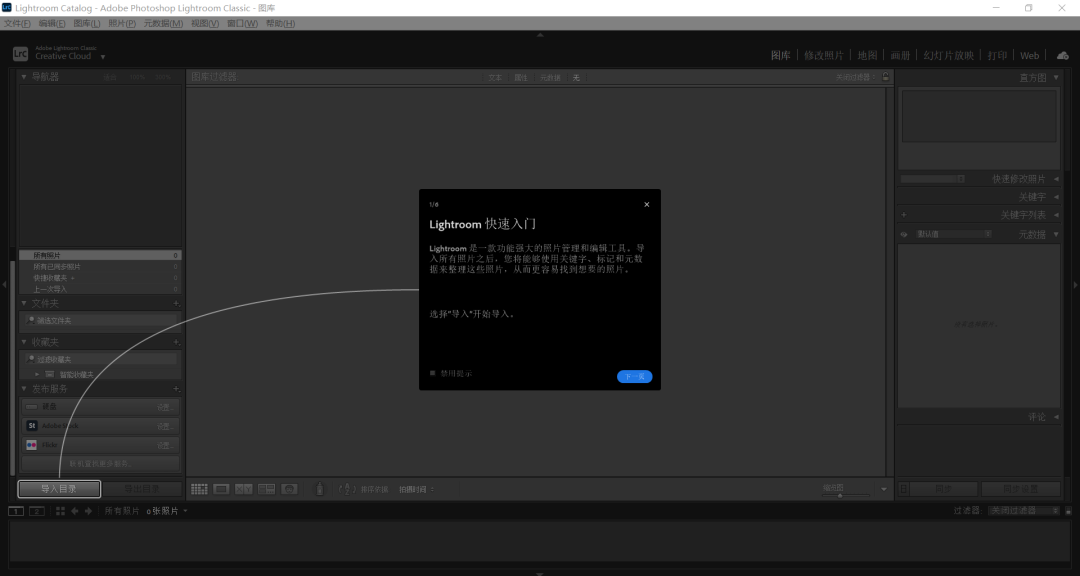
Task: Toggle the filter lock icon
Action: click(885, 77)
